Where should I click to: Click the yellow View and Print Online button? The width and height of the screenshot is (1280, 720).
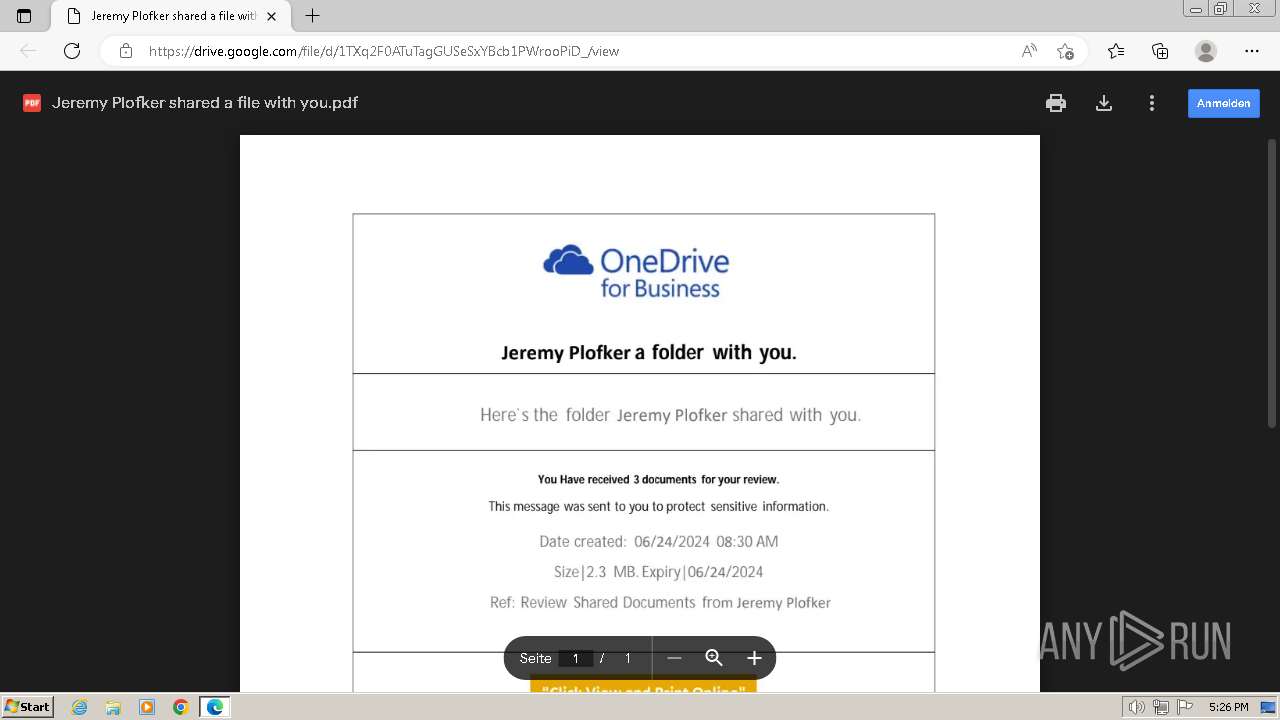click(644, 686)
